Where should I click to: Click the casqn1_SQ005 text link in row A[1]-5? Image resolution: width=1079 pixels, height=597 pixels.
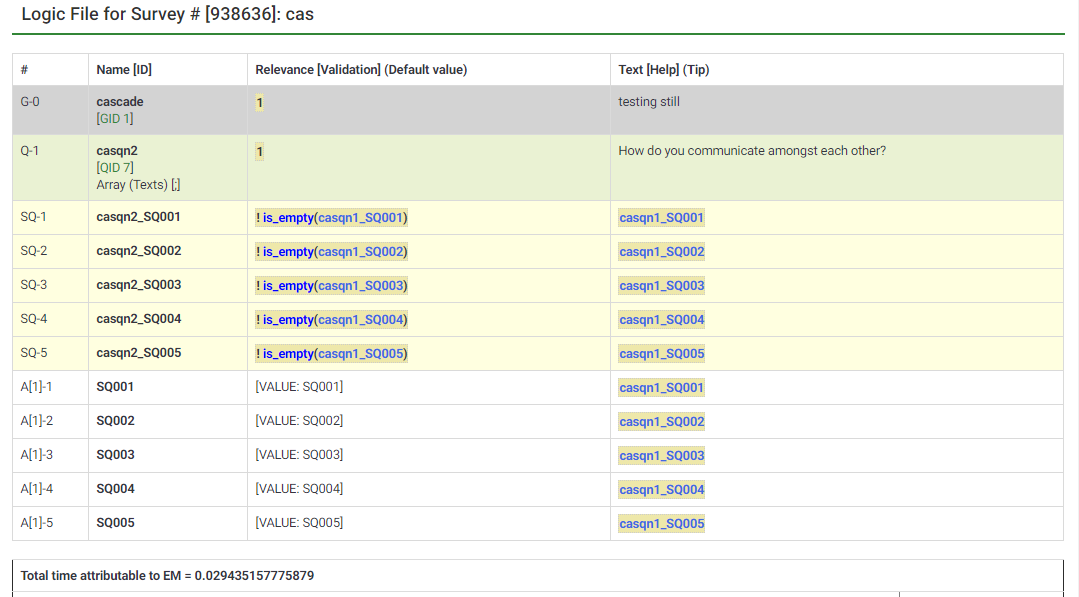661,524
